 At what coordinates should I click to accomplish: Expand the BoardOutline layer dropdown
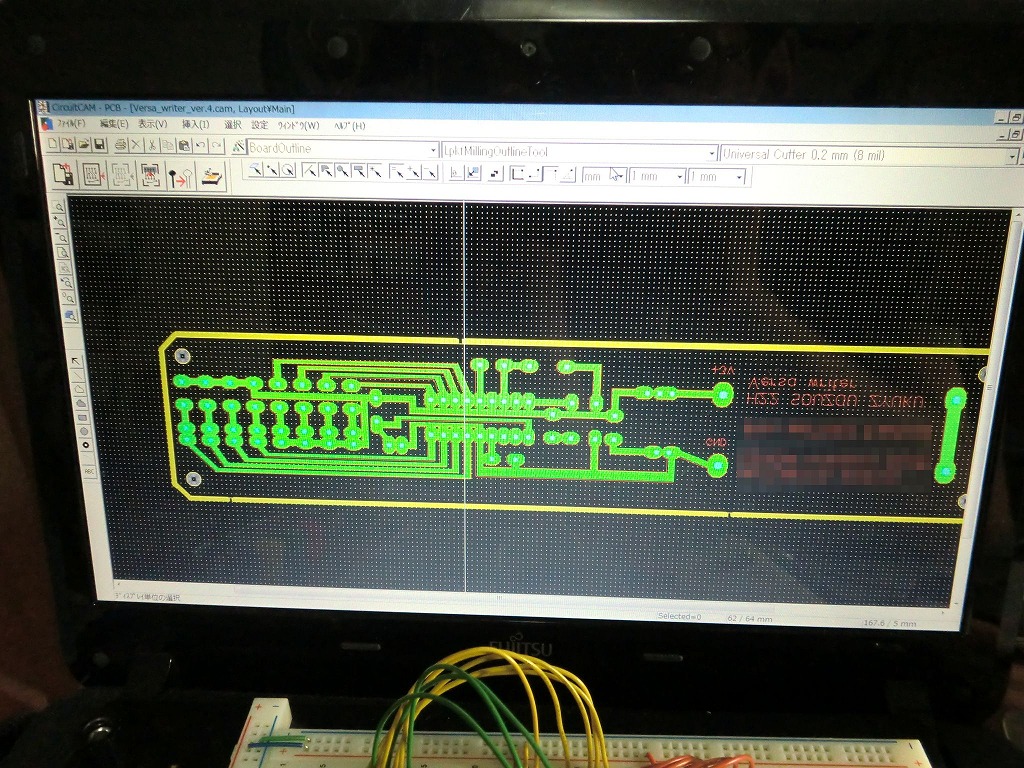pyautogui.click(x=433, y=150)
